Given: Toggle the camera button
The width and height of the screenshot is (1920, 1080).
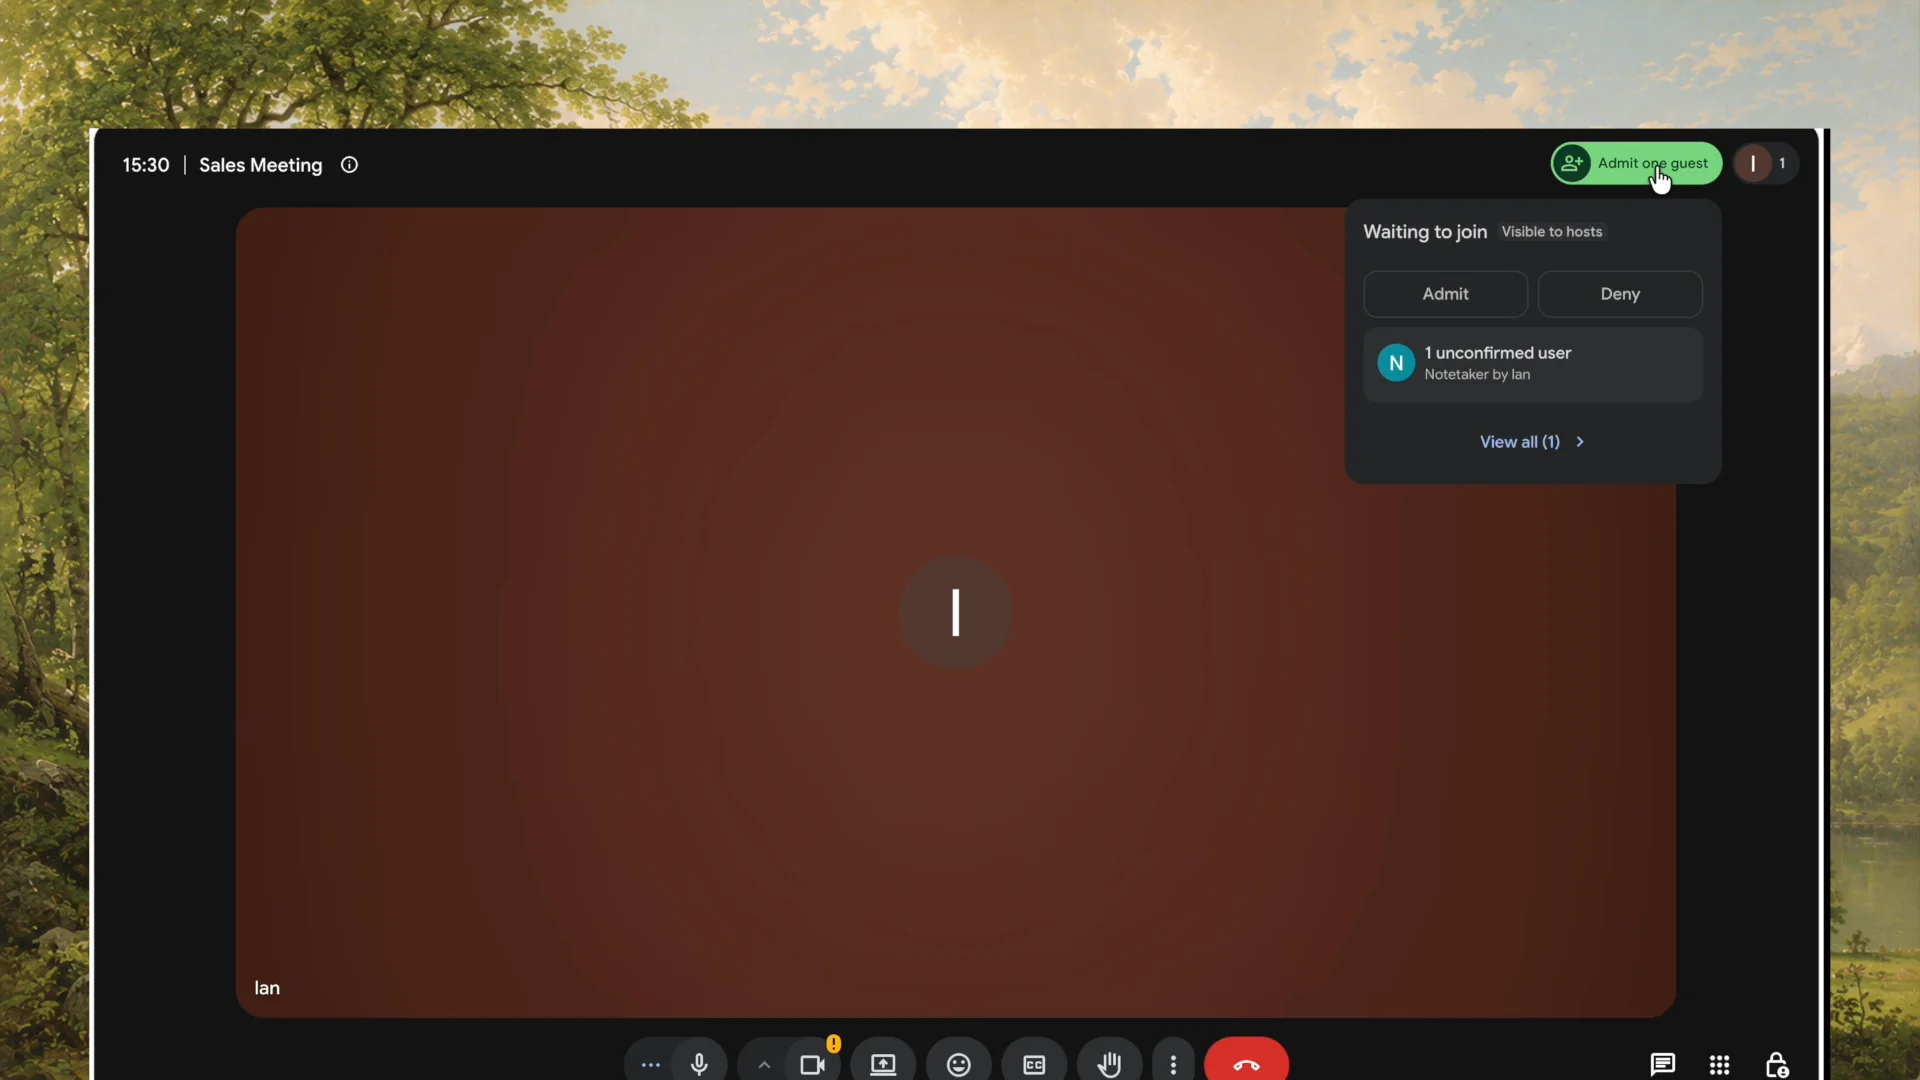Looking at the screenshot, I should pyautogui.click(x=812, y=1065).
